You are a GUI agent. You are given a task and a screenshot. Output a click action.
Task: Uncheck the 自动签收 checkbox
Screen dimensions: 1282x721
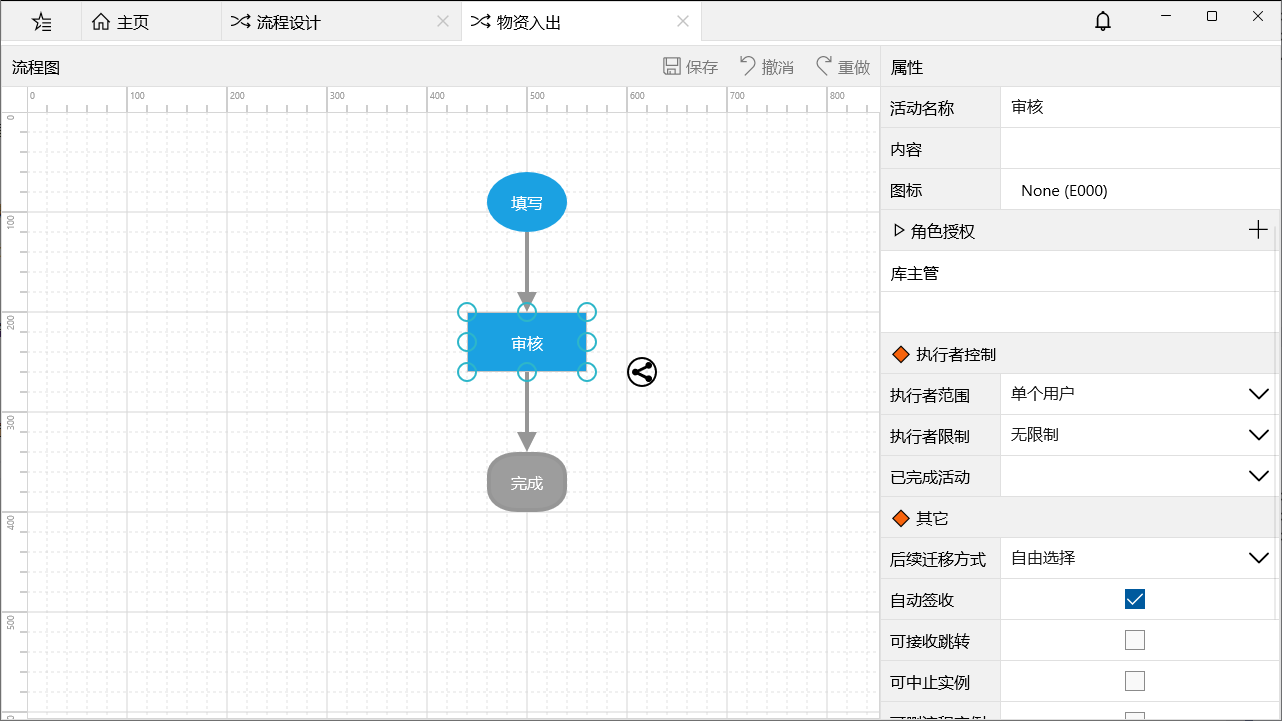tap(1134, 599)
